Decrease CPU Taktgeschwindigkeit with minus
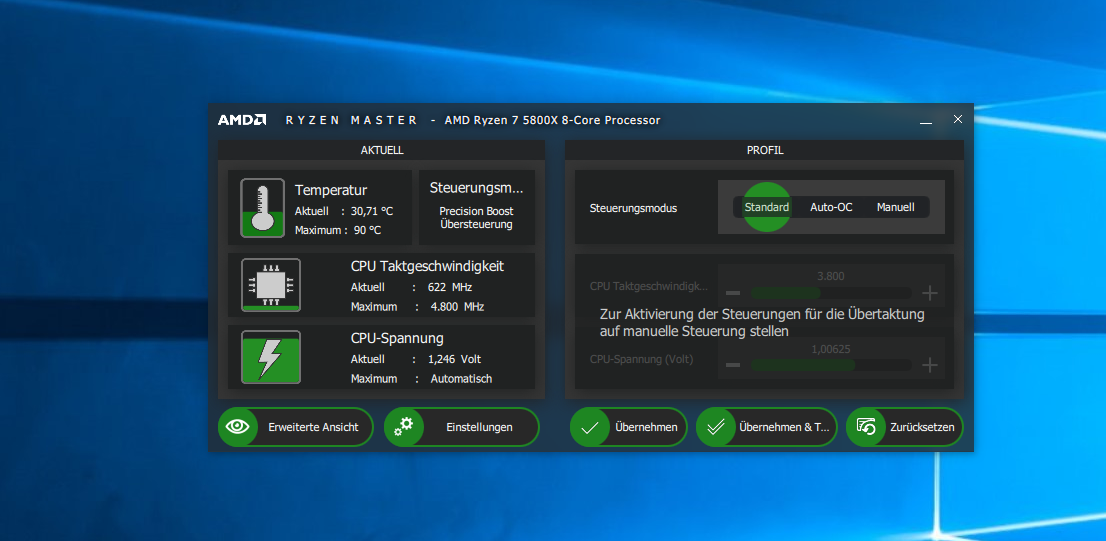This screenshot has height=541, width=1106. pos(733,293)
